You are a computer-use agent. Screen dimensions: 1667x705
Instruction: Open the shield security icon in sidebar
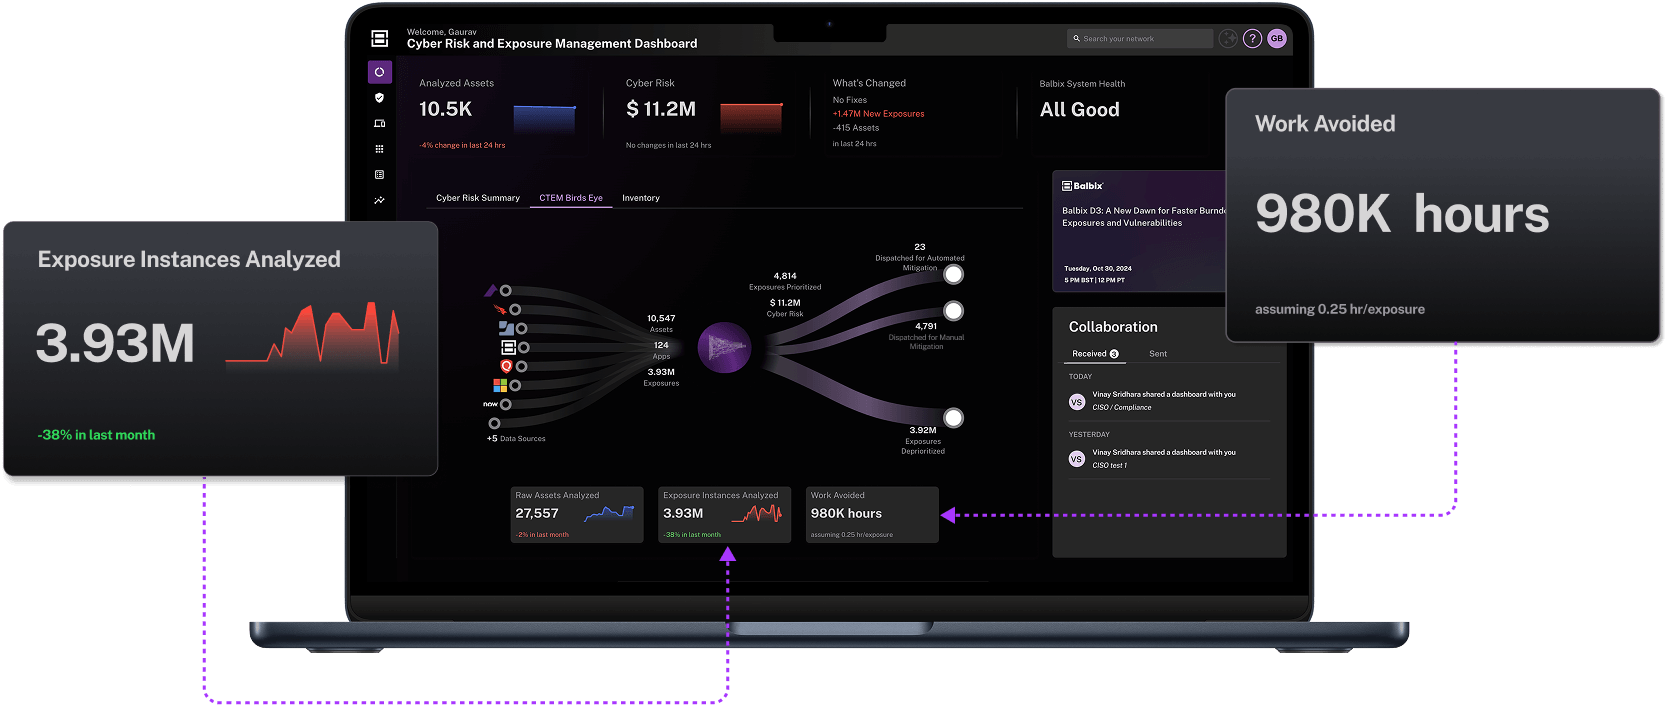379,98
